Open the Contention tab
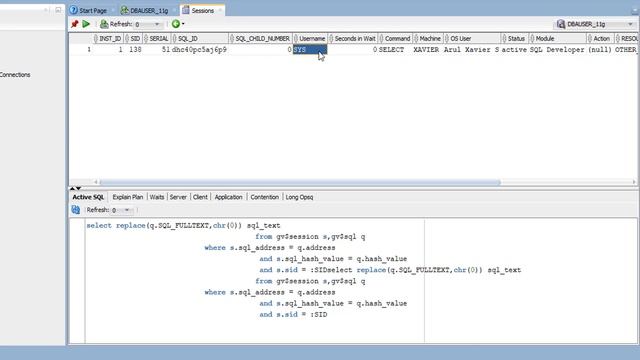The image size is (640, 360). [264, 197]
